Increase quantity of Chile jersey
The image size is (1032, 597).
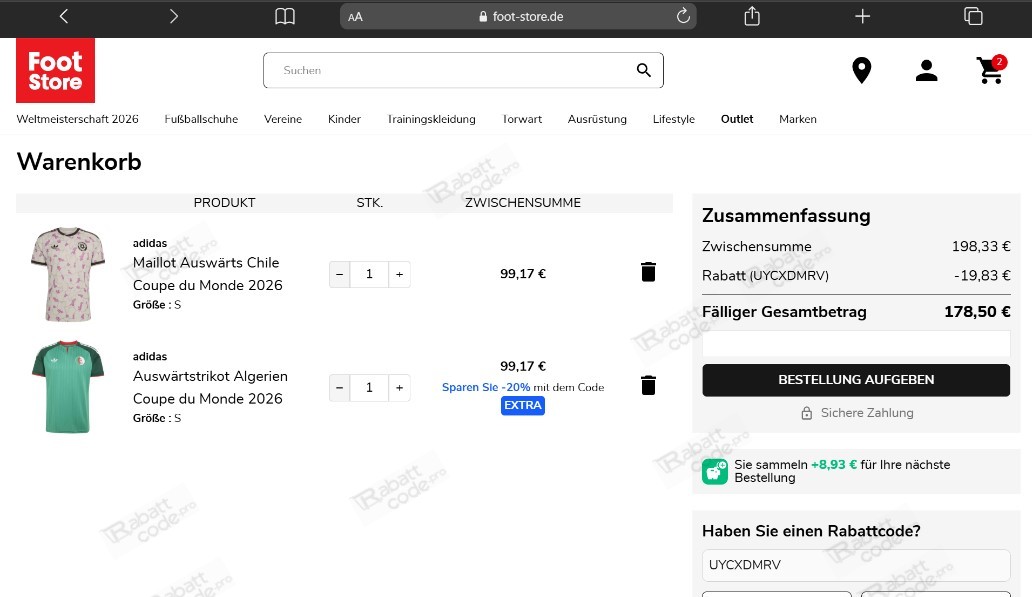click(400, 274)
